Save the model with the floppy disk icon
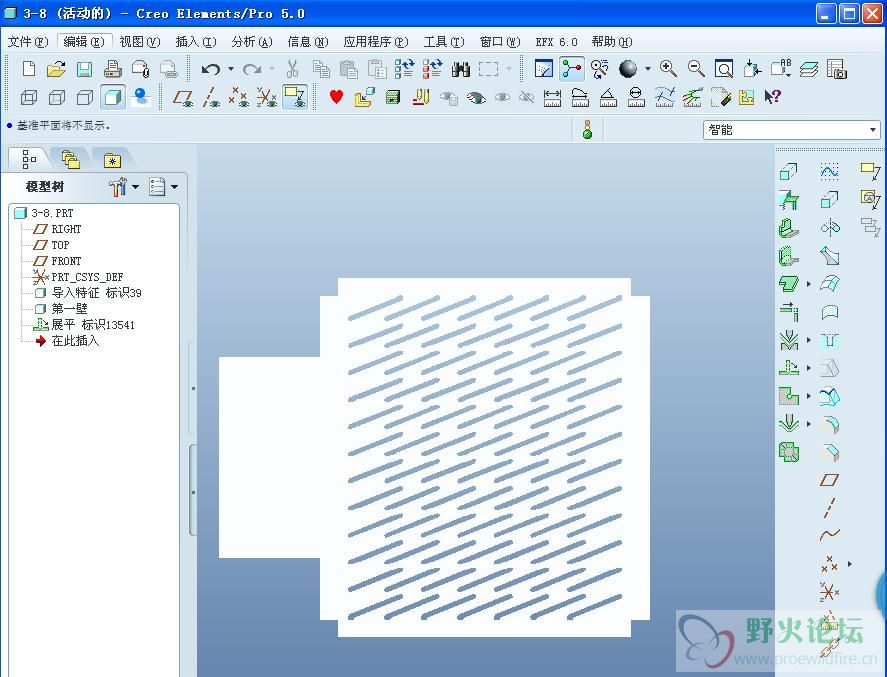The image size is (887, 677). (x=84, y=69)
